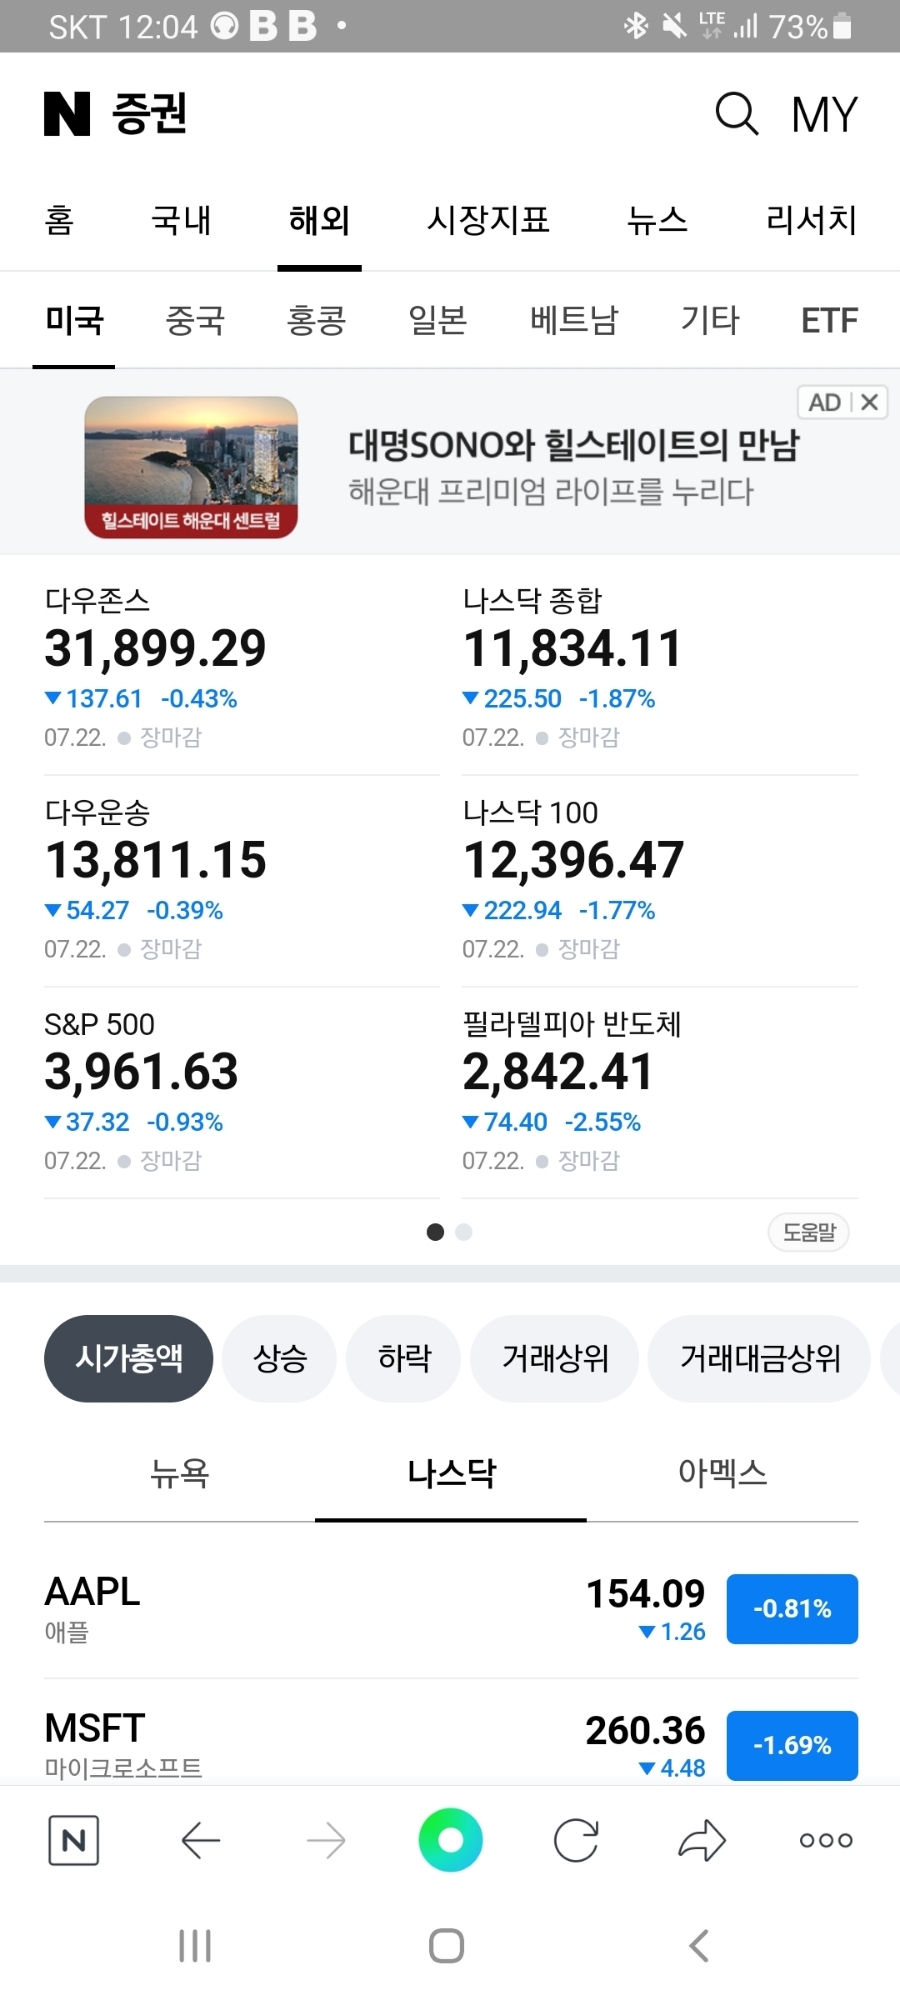
Task: Tap the Bluetooth status bar icon
Action: 636,26
